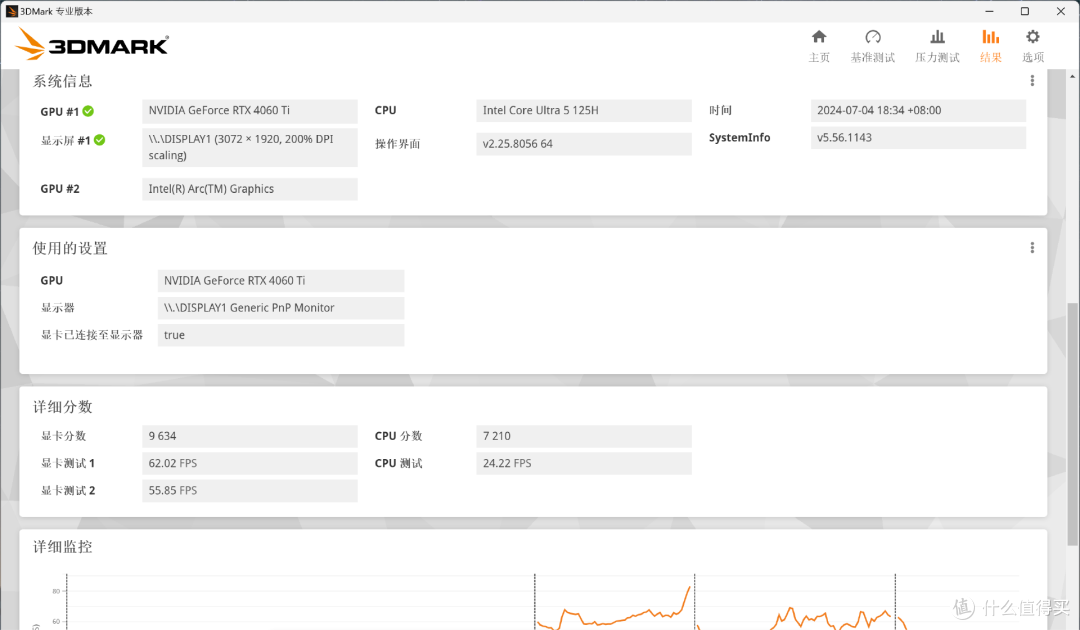The height and width of the screenshot is (630, 1080).
Task: Click the CPU field Intel Core Ultra 5 125H
Action: (584, 111)
